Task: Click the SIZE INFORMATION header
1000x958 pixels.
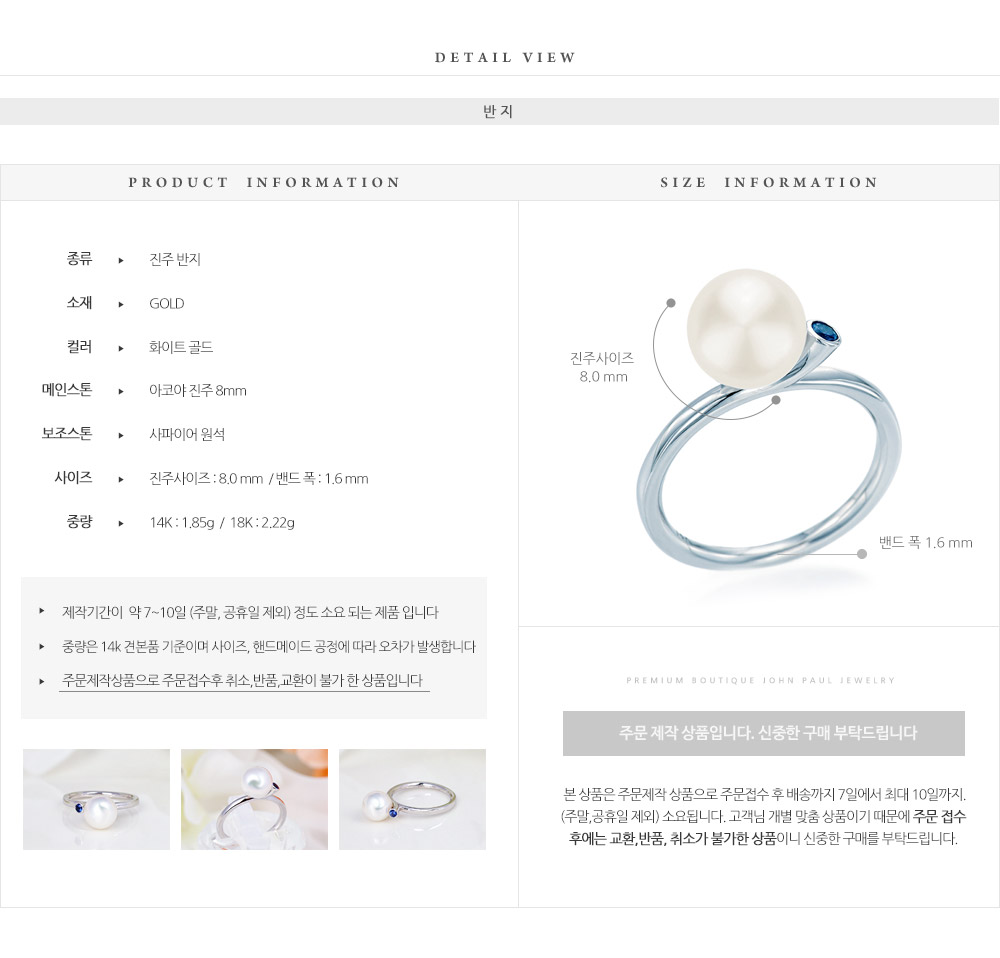Action: [768, 182]
